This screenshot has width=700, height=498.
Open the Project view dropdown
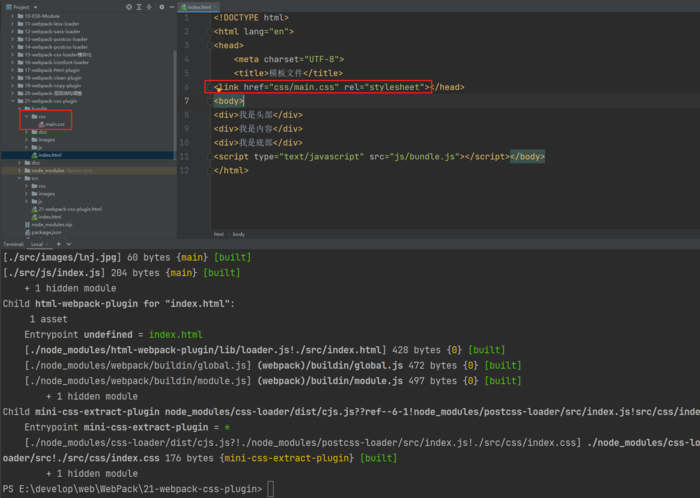35,7
